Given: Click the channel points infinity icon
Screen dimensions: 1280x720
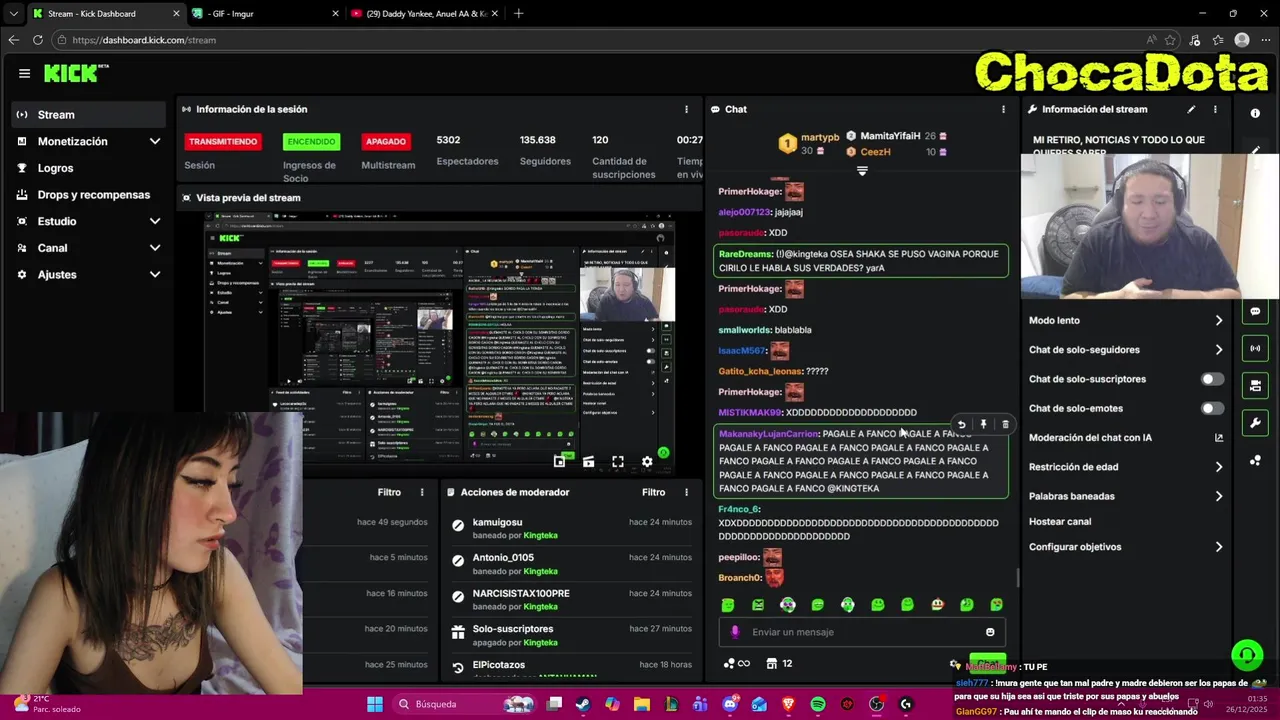Looking at the screenshot, I should click(736, 663).
